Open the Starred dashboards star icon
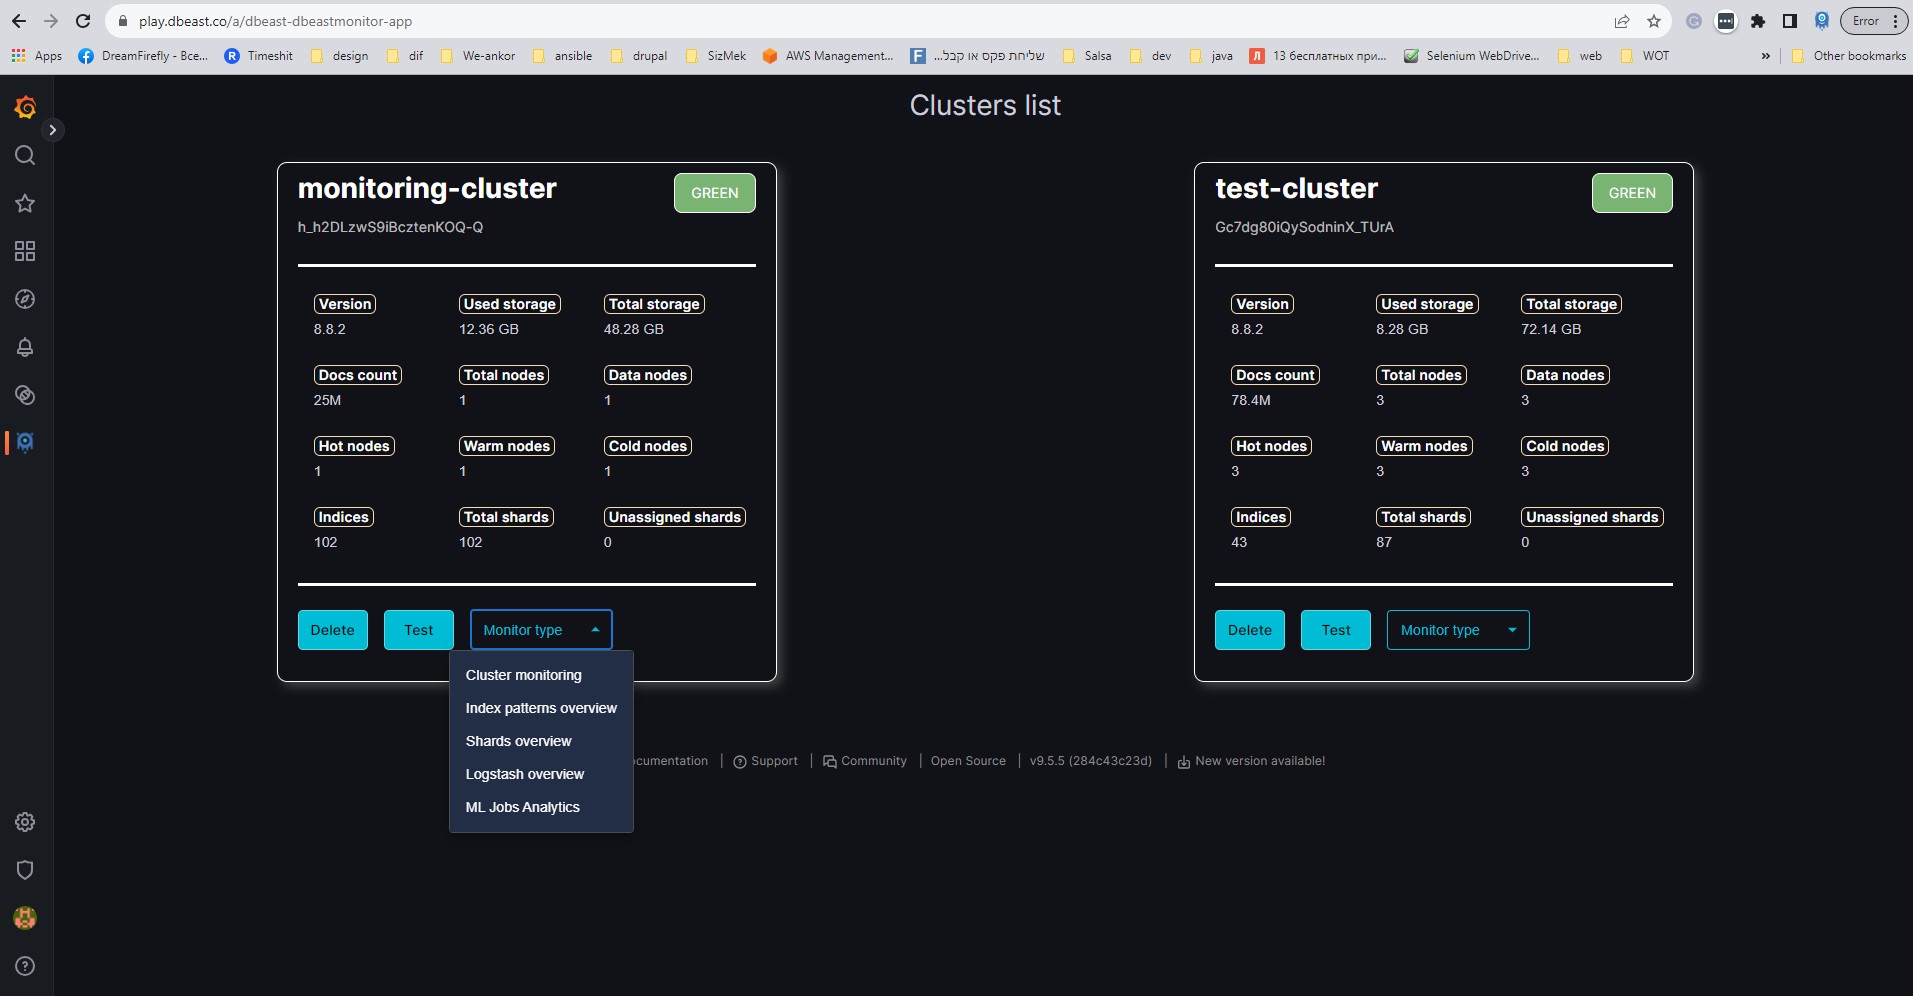The image size is (1913, 996). pyautogui.click(x=25, y=203)
